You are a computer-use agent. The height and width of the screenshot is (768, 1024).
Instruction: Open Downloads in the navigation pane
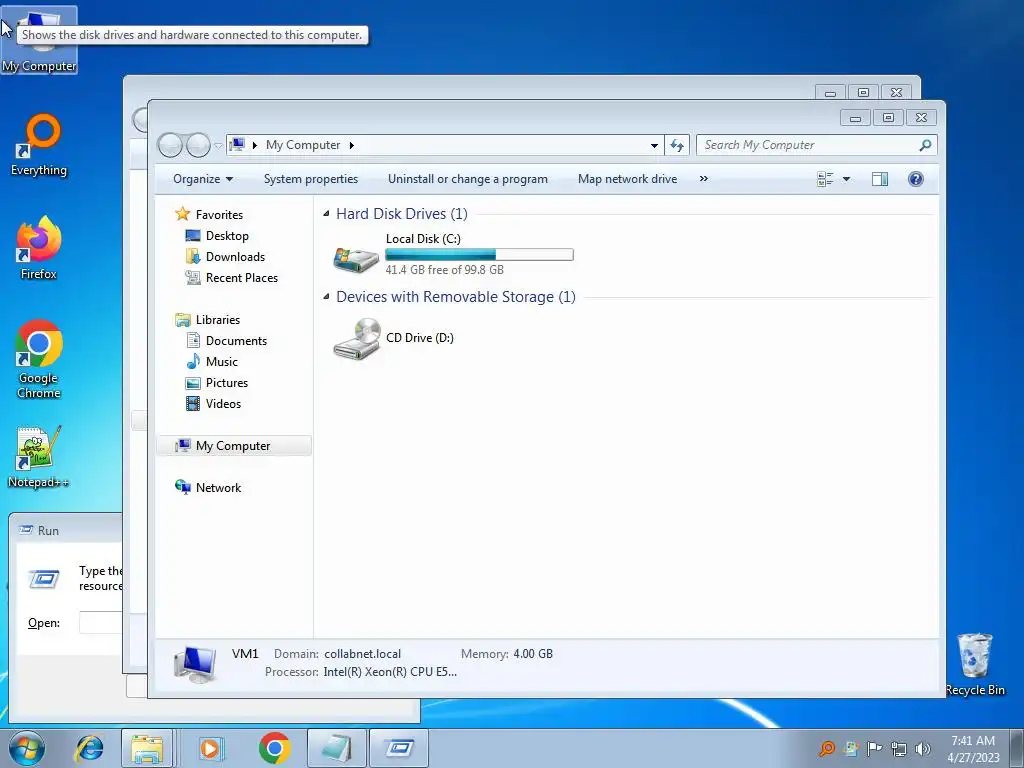coord(235,257)
